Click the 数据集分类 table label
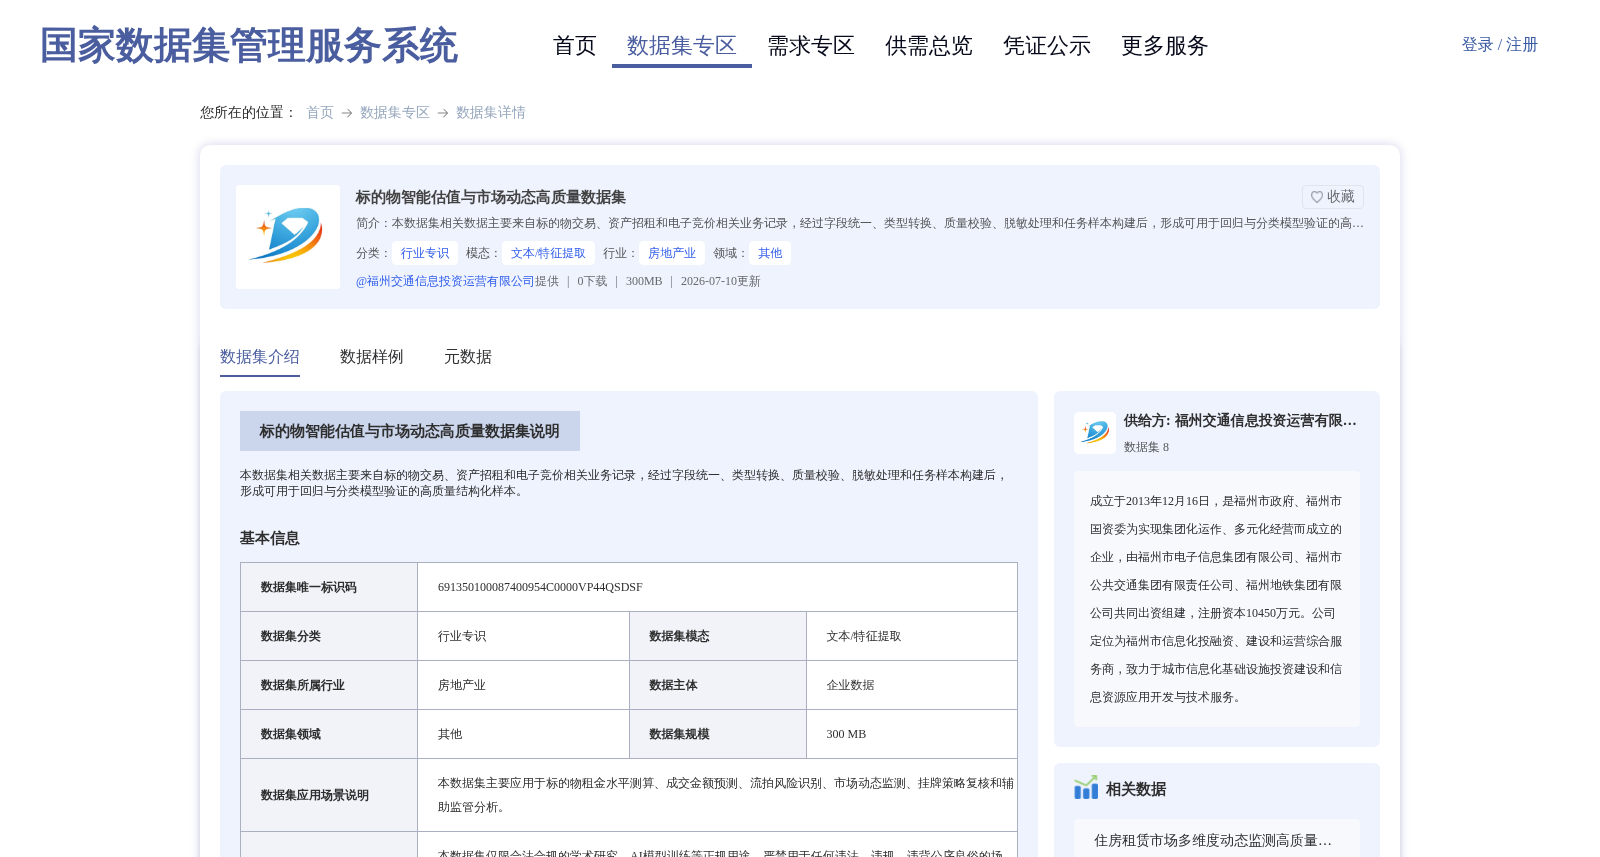Image resolution: width=1600 pixels, height=857 pixels. tap(291, 636)
